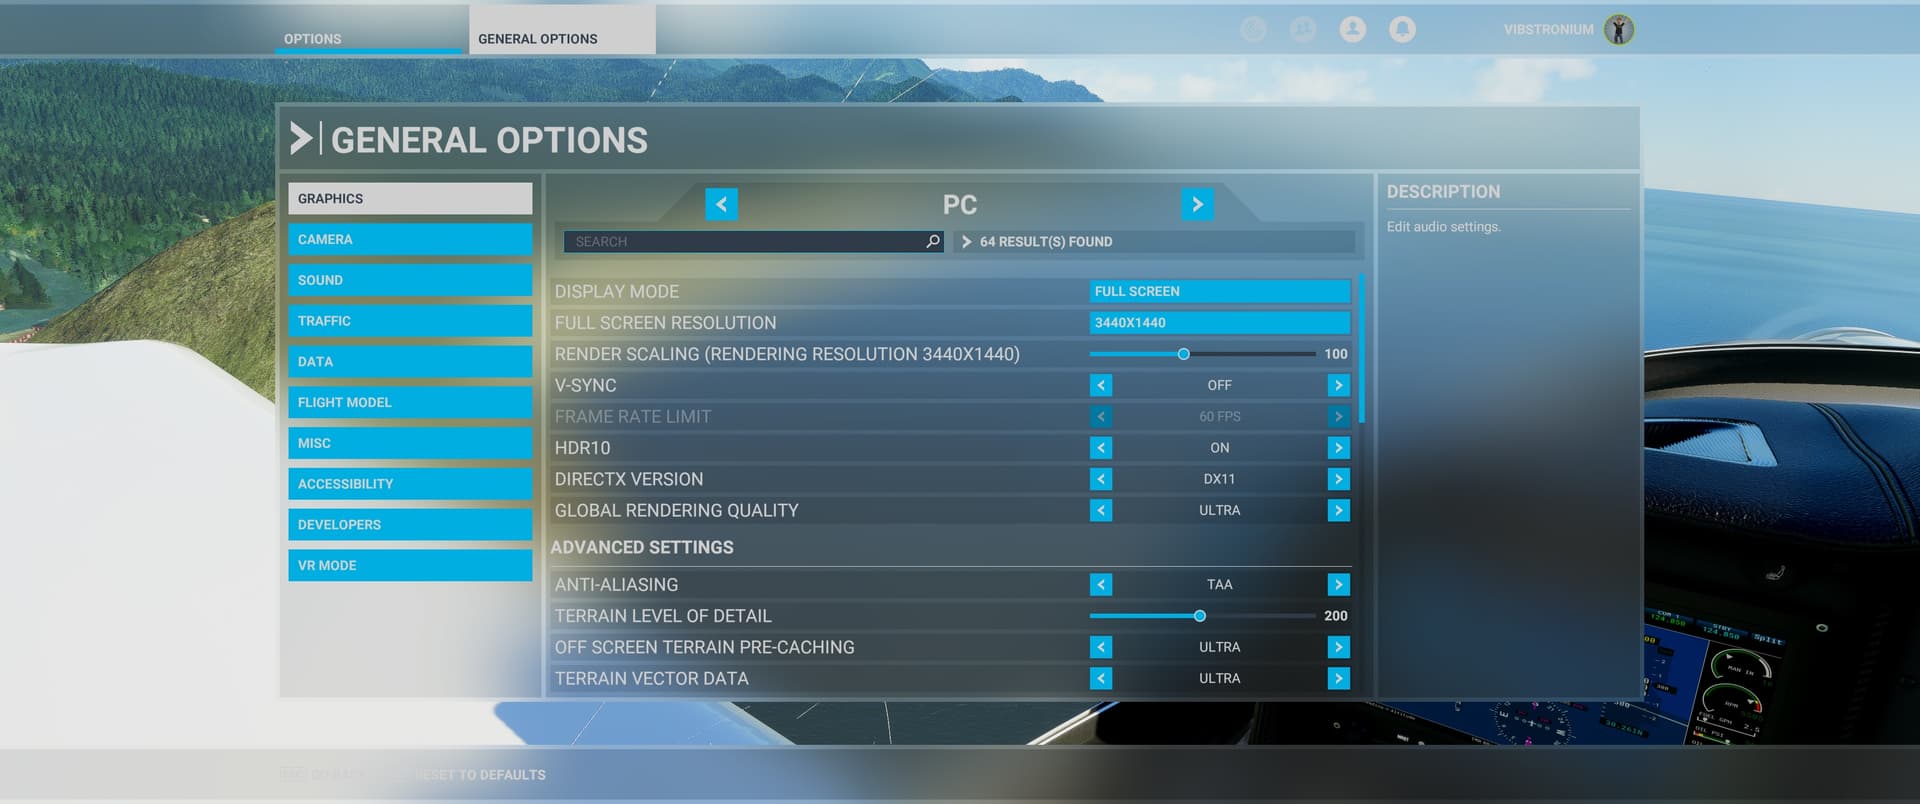Select next DirectX Version option

1338,479
